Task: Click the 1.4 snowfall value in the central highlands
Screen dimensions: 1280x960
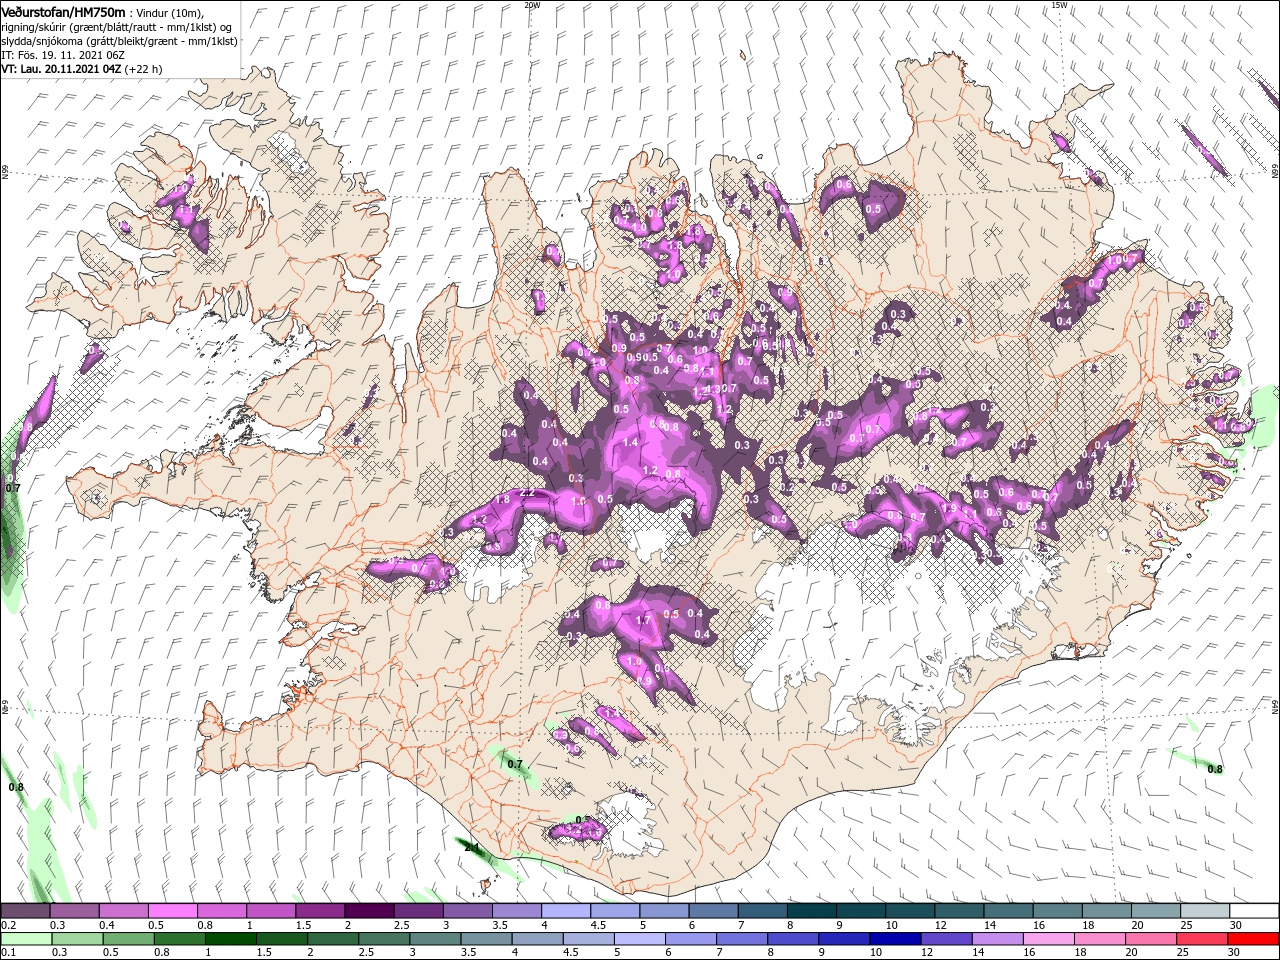Action: (630, 442)
